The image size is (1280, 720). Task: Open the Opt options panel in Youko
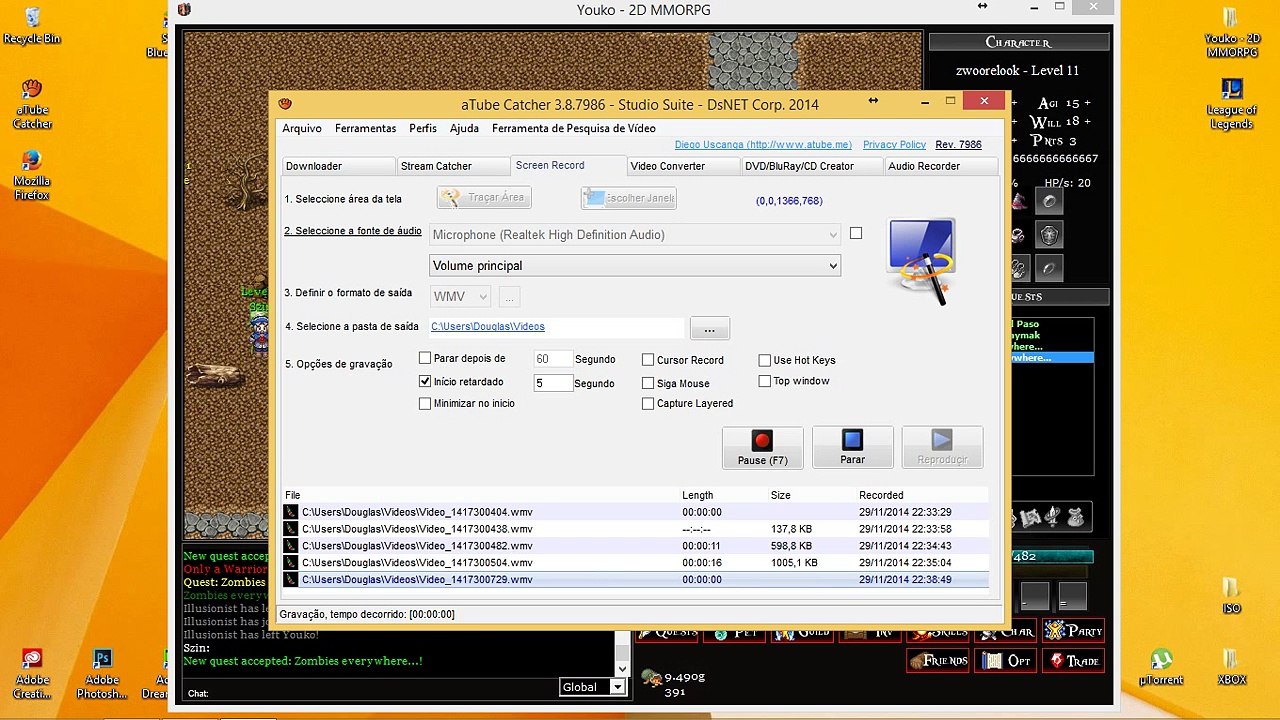[1007, 660]
